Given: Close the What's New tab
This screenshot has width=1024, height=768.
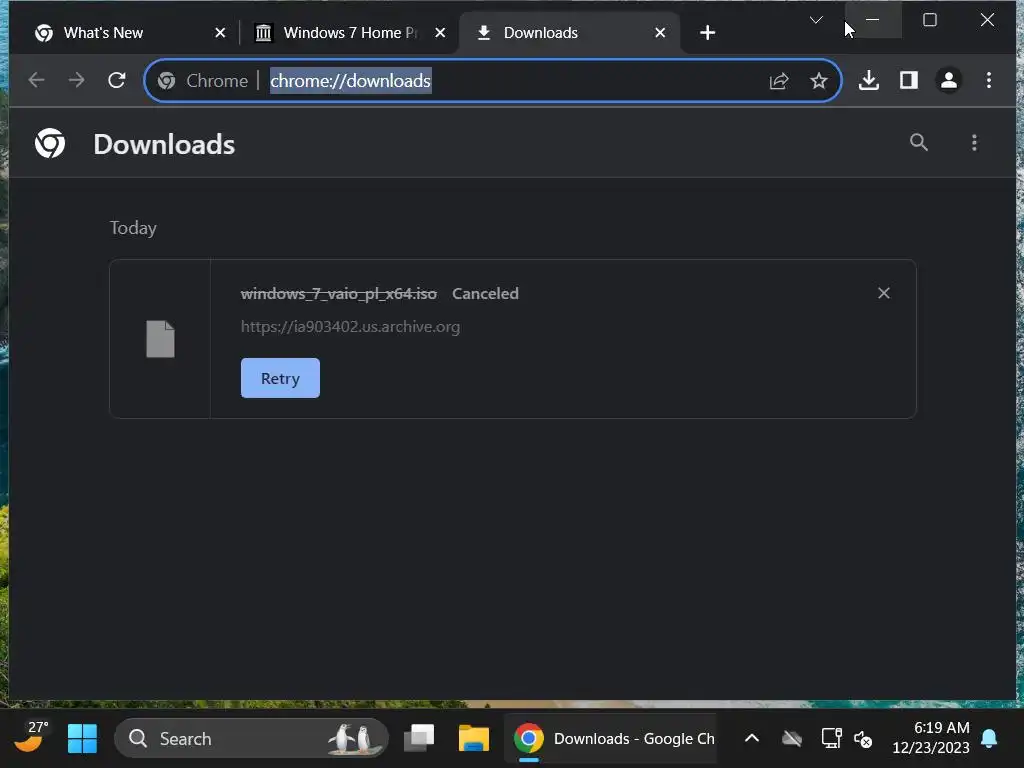Looking at the screenshot, I should pos(220,33).
